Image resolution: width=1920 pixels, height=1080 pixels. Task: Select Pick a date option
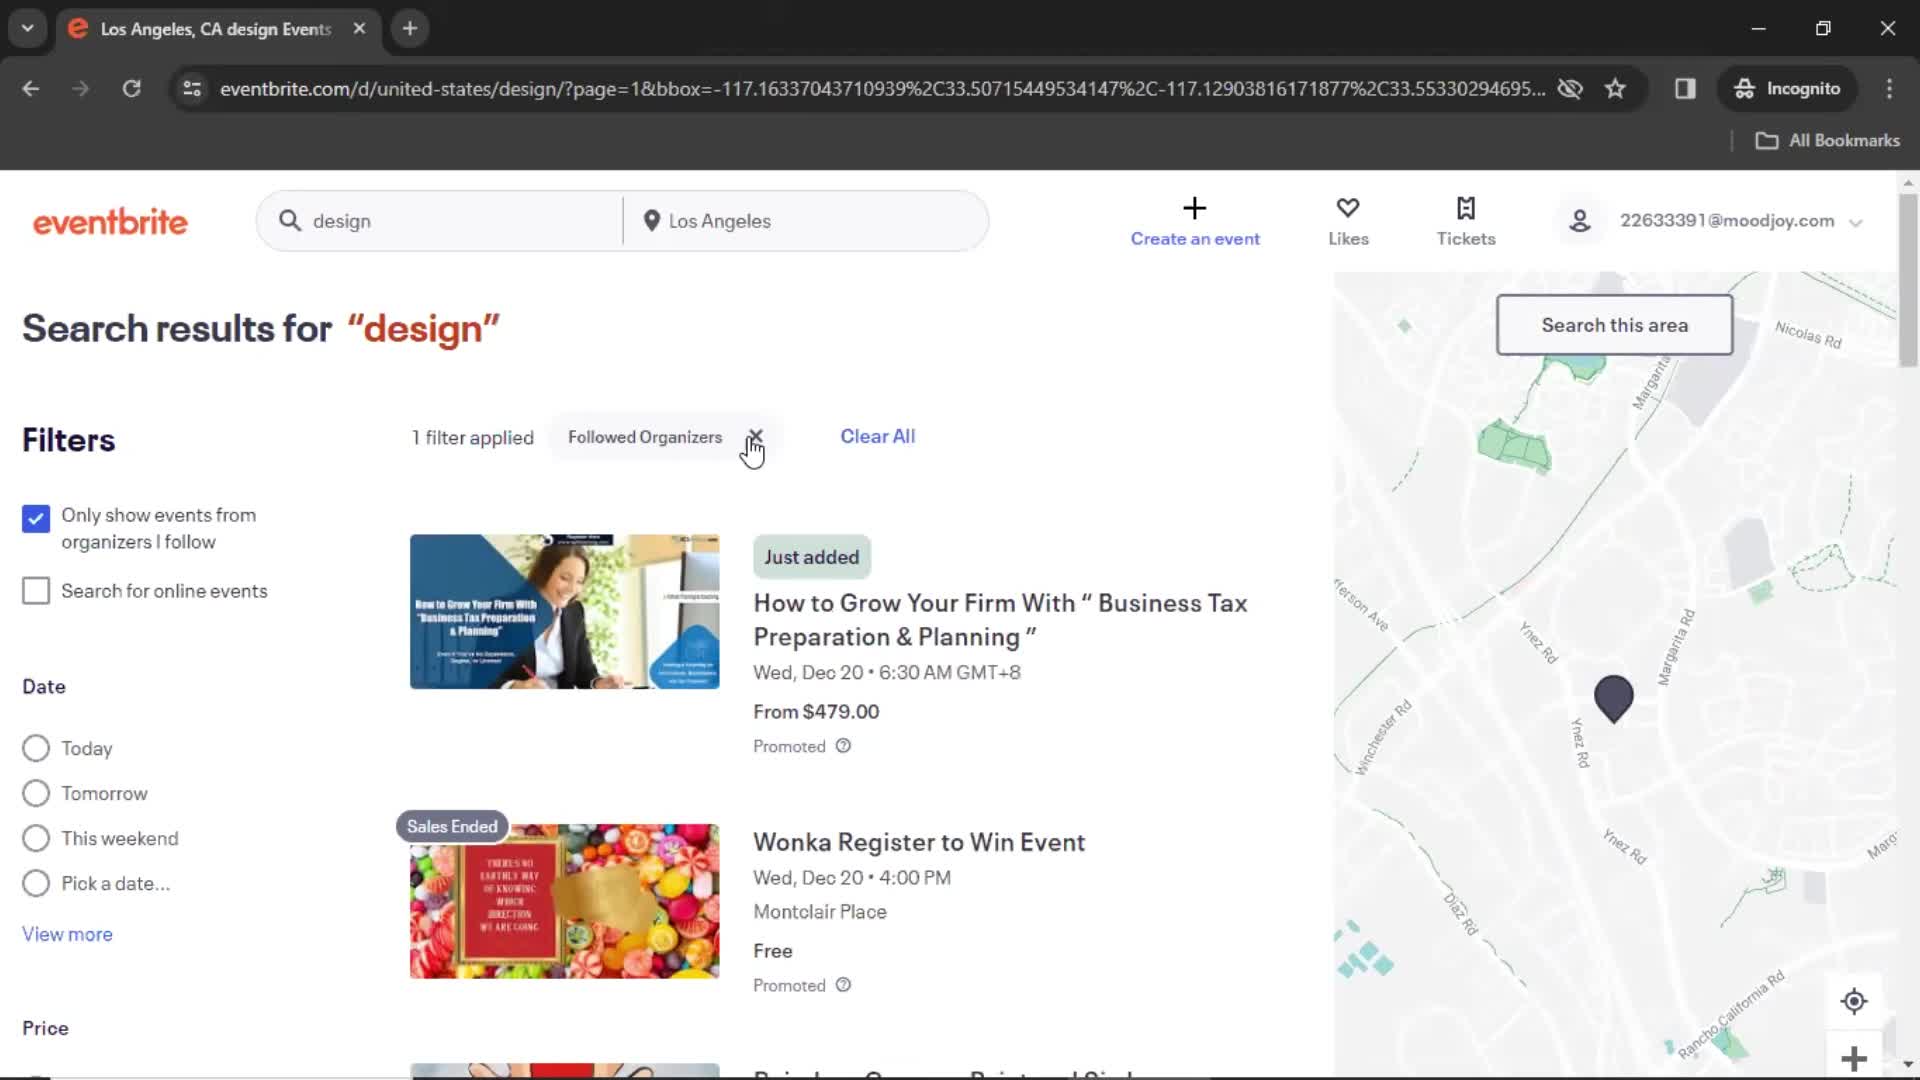pyautogui.click(x=36, y=883)
